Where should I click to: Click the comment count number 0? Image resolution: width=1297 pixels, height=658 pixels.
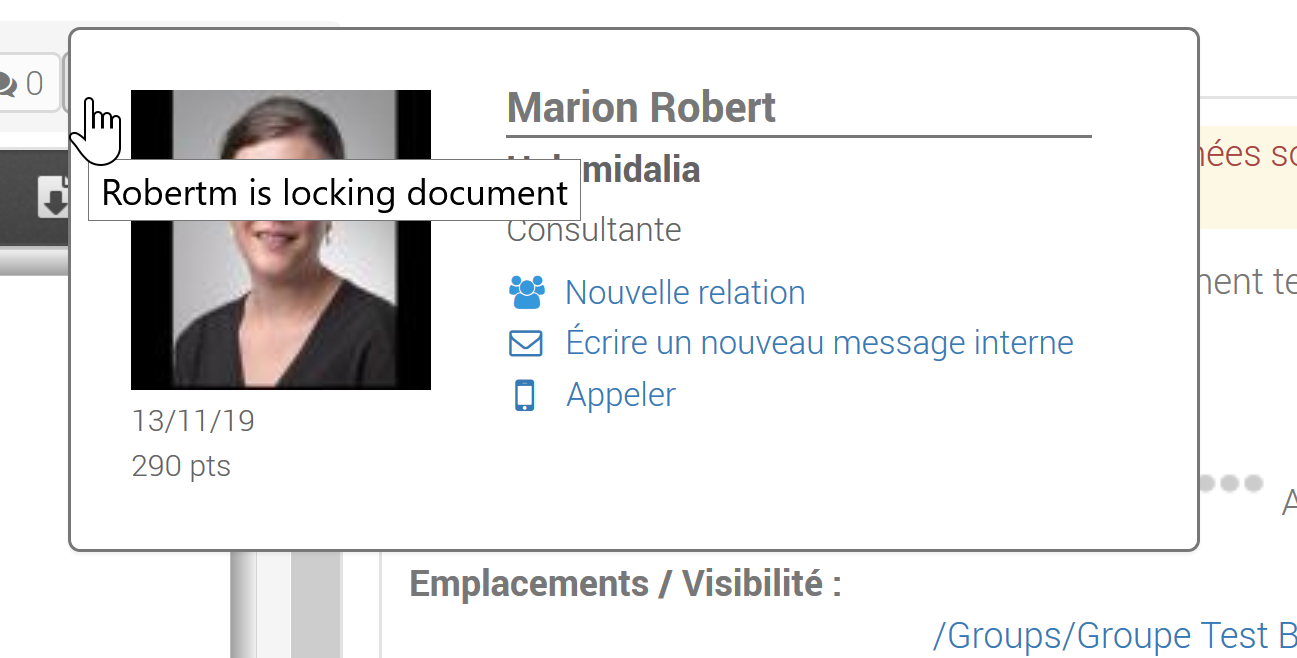pos(35,84)
